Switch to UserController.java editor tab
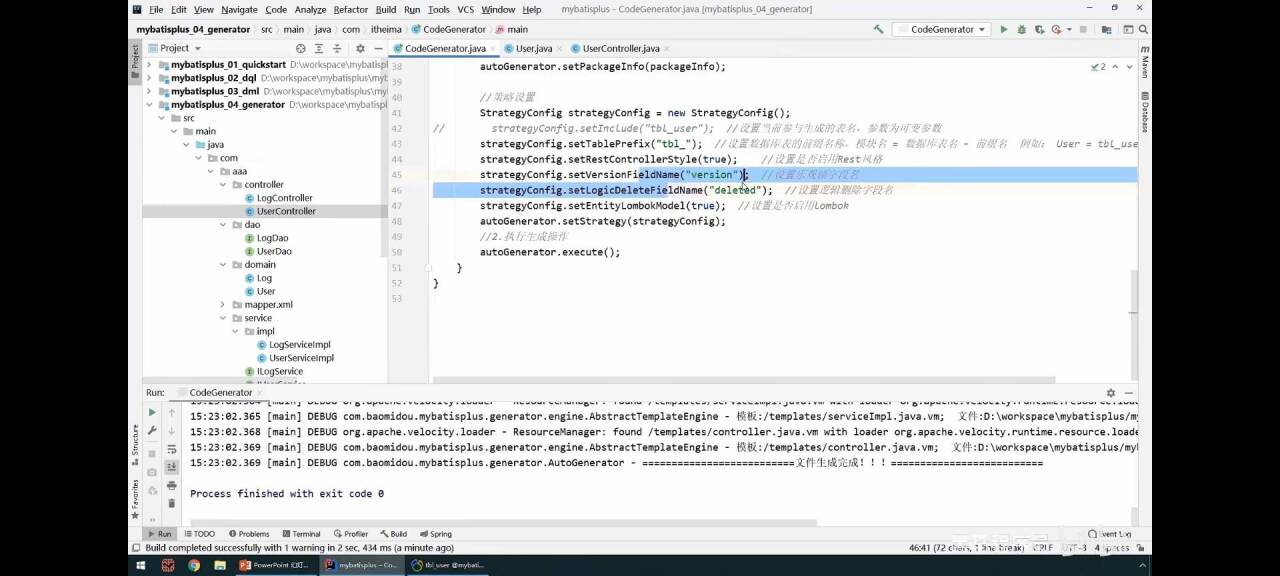 point(621,48)
